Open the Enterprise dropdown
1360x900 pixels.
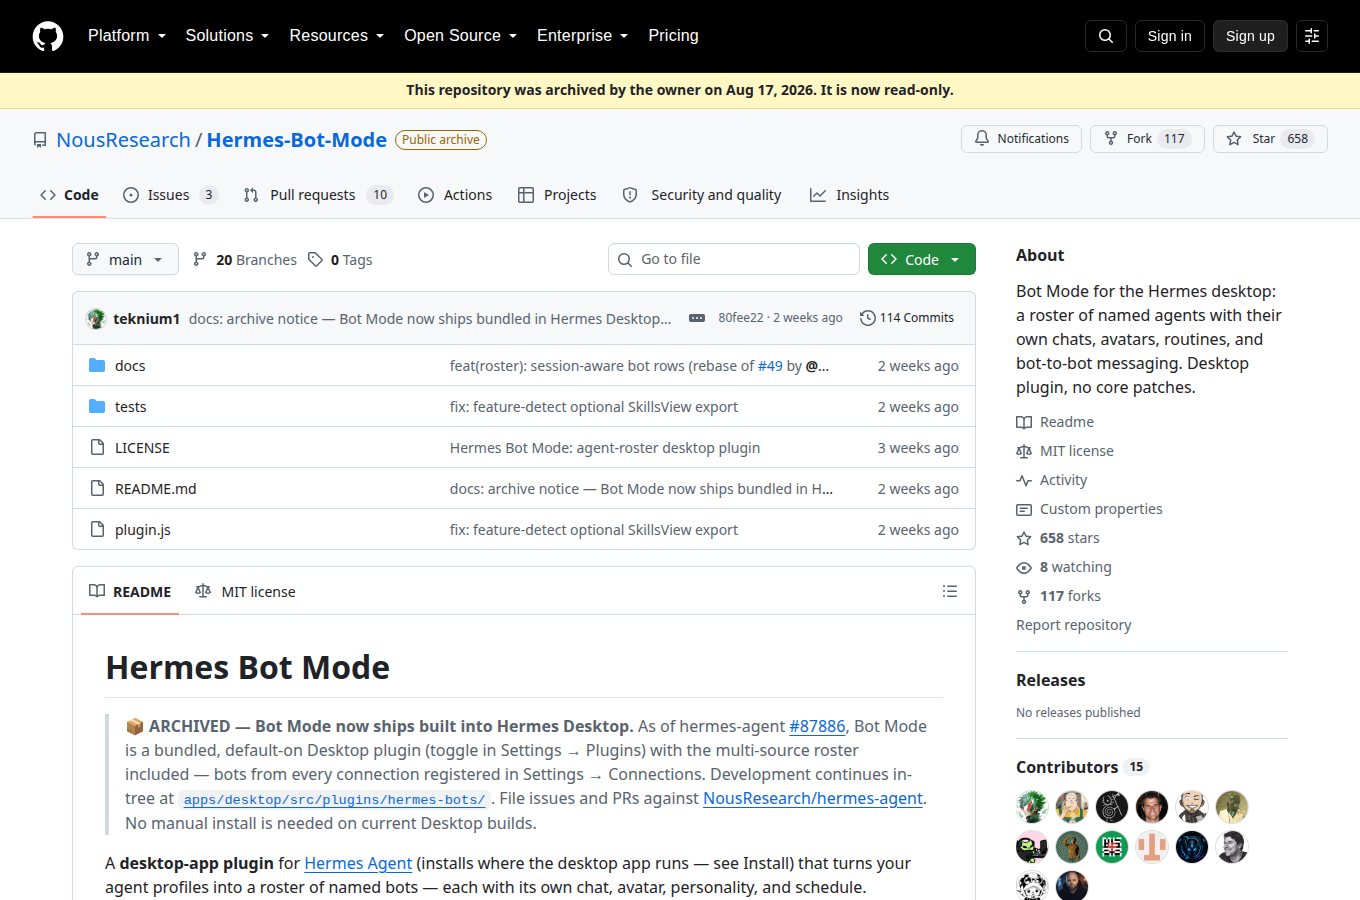pyautogui.click(x=583, y=36)
